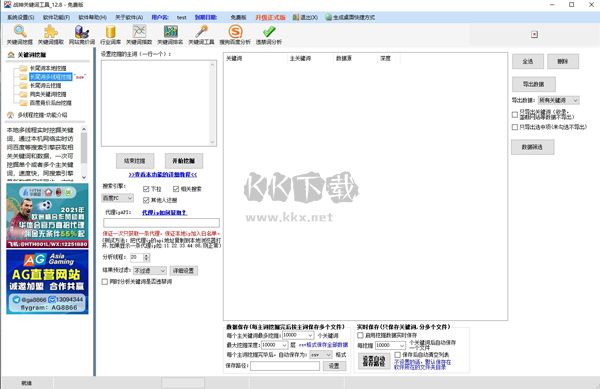Open the 代理ip如何获取? link

[x=164, y=212]
